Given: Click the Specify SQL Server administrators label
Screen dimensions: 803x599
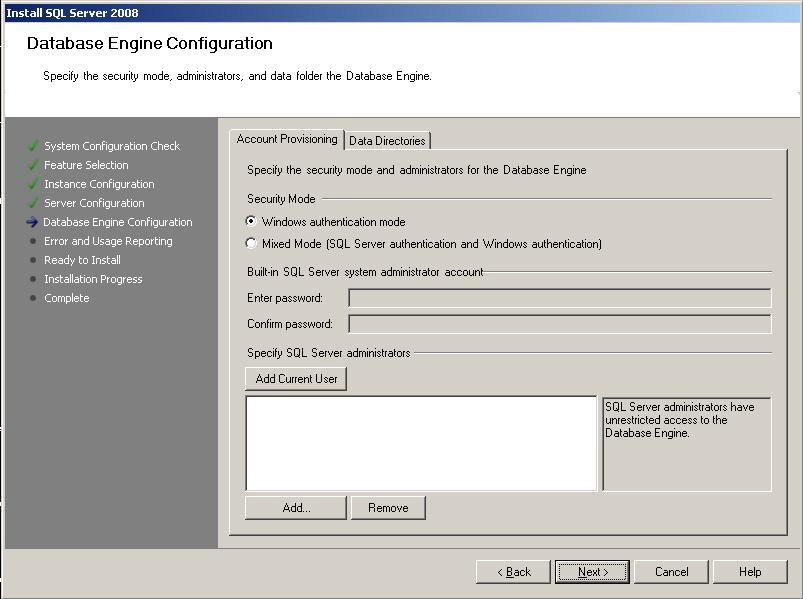Looking at the screenshot, I should (329, 353).
